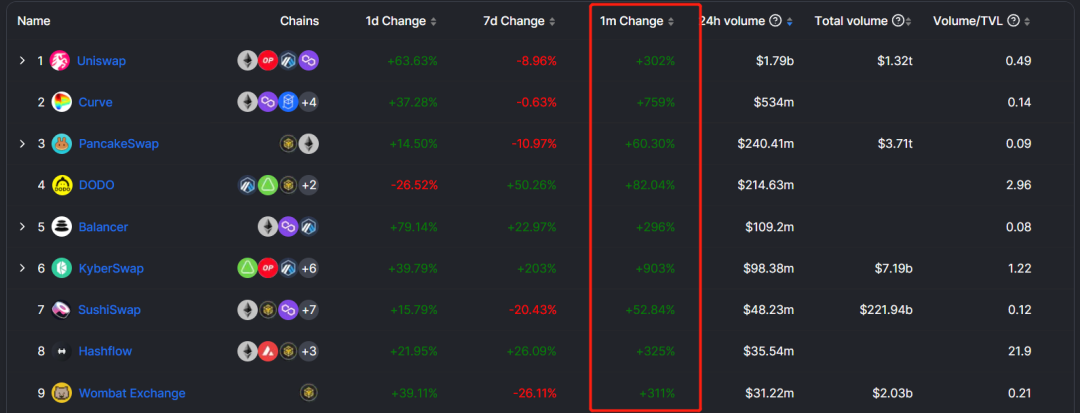1080x413 pixels.
Task: Expand the Uniswap row
Action: [x=22, y=61]
